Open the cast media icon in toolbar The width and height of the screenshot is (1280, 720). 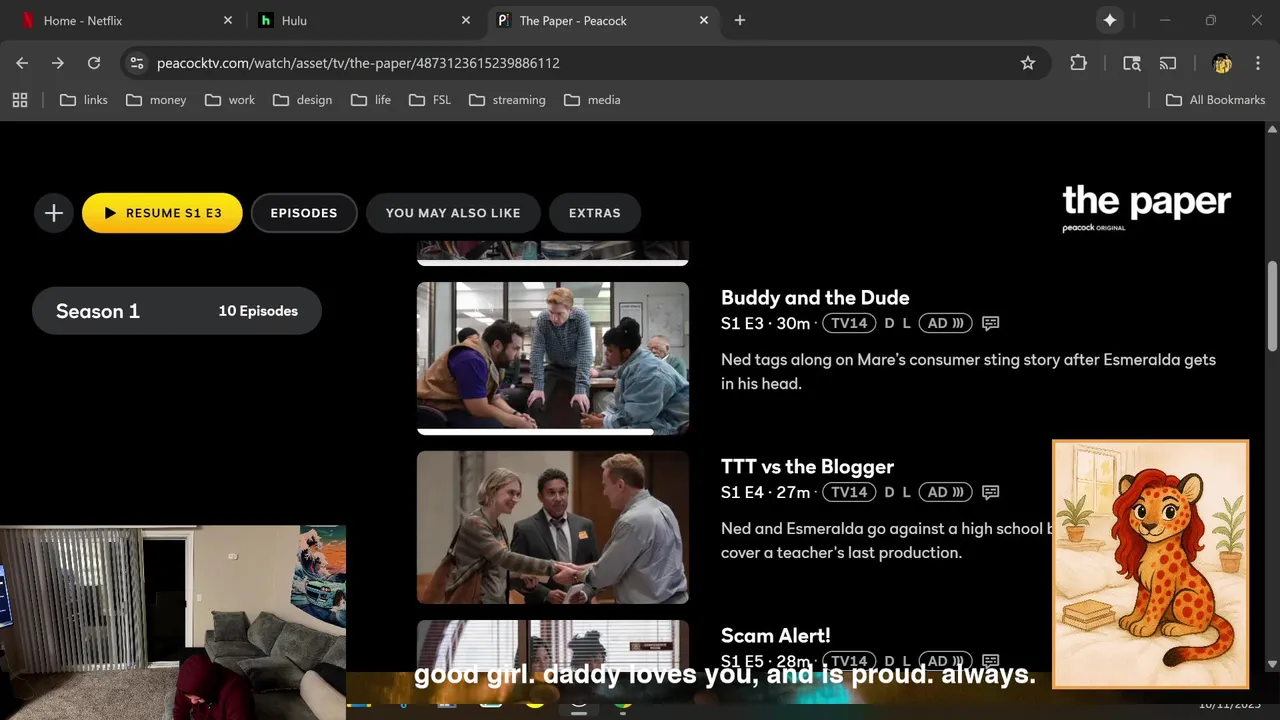coord(1168,63)
